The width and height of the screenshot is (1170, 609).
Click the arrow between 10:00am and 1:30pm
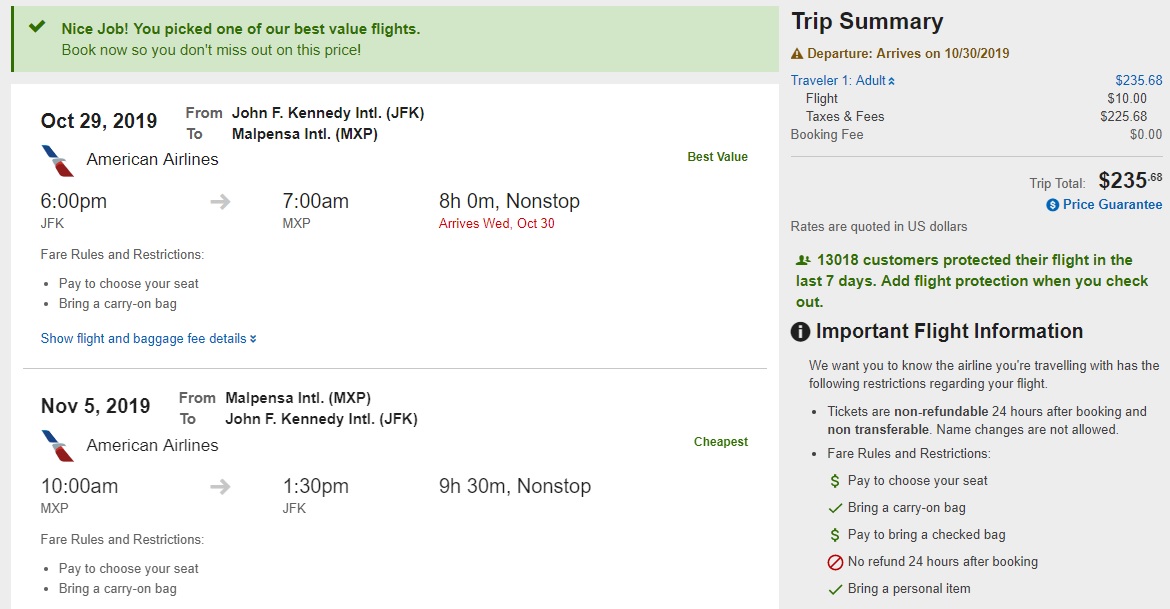pos(221,487)
